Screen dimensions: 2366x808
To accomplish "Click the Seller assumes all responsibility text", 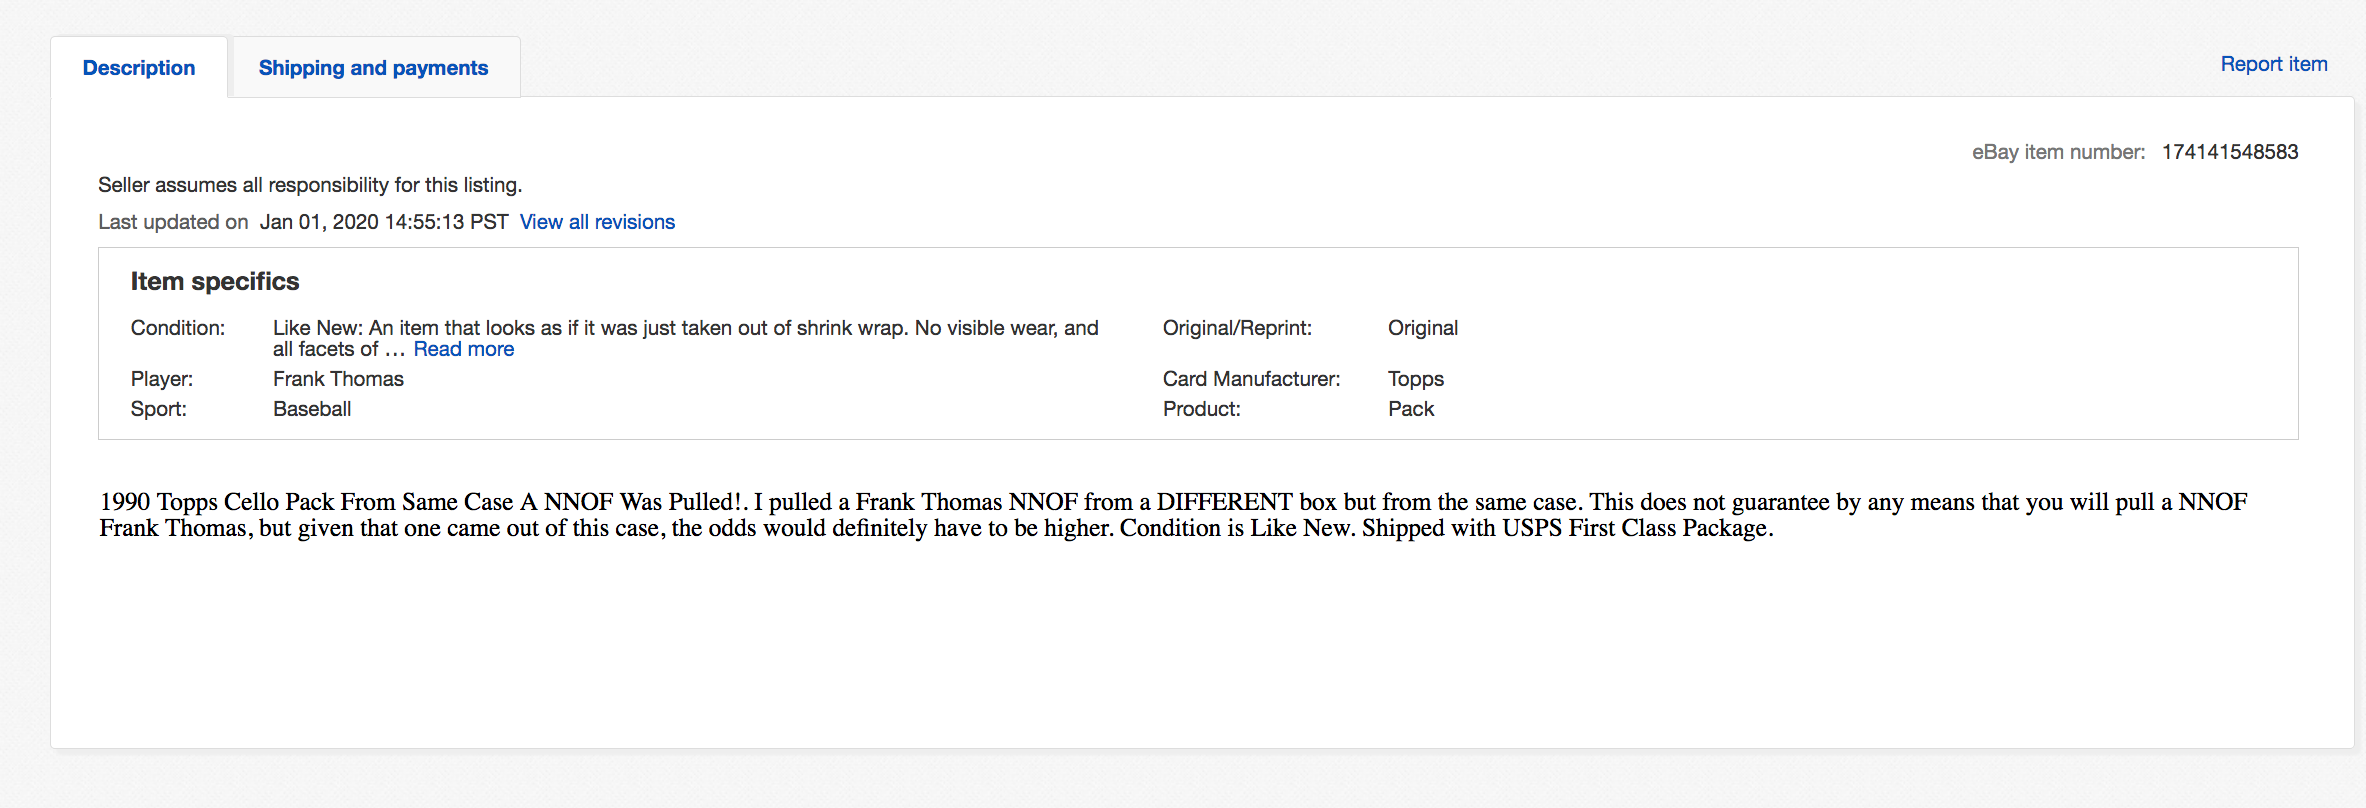I will coord(310,185).
